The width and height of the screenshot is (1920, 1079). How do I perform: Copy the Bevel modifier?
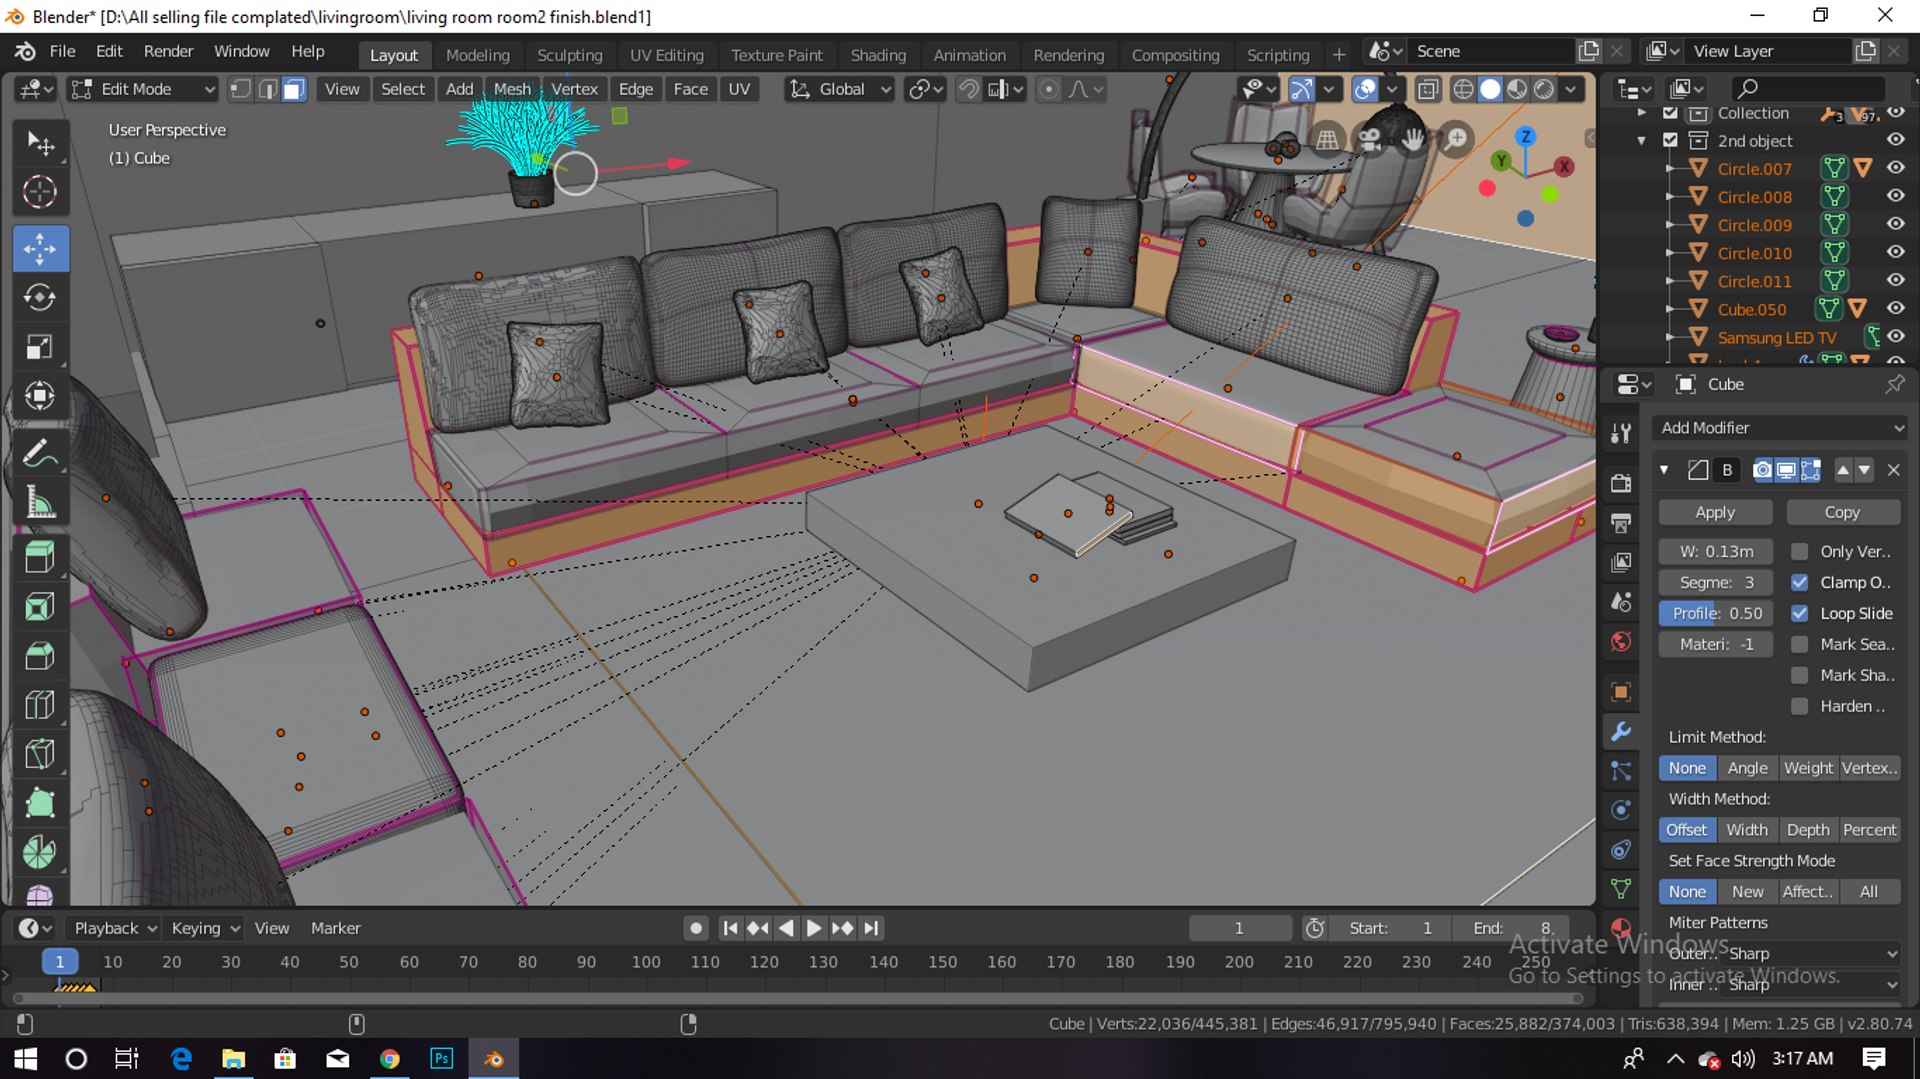(x=1842, y=512)
